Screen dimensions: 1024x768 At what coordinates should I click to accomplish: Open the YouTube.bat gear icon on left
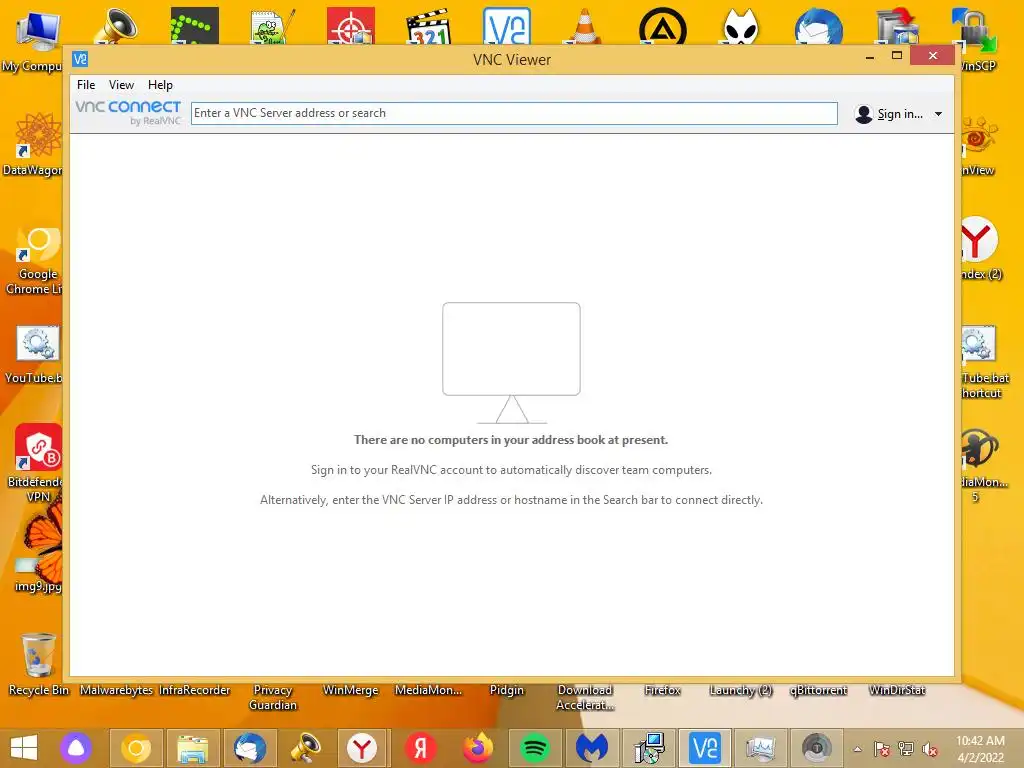37,343
